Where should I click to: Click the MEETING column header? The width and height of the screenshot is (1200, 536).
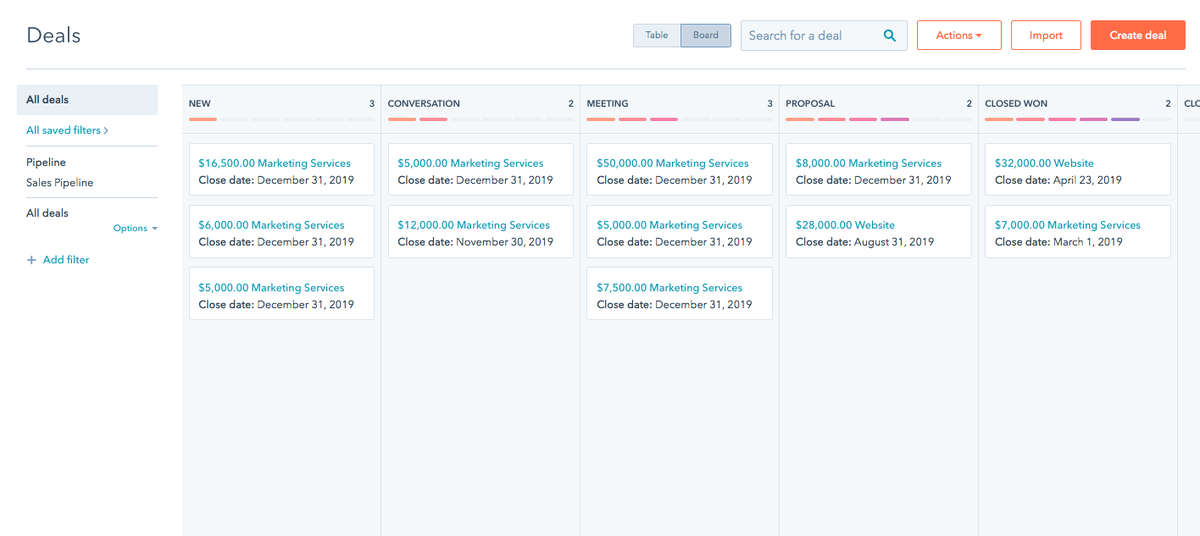(608, 103)
